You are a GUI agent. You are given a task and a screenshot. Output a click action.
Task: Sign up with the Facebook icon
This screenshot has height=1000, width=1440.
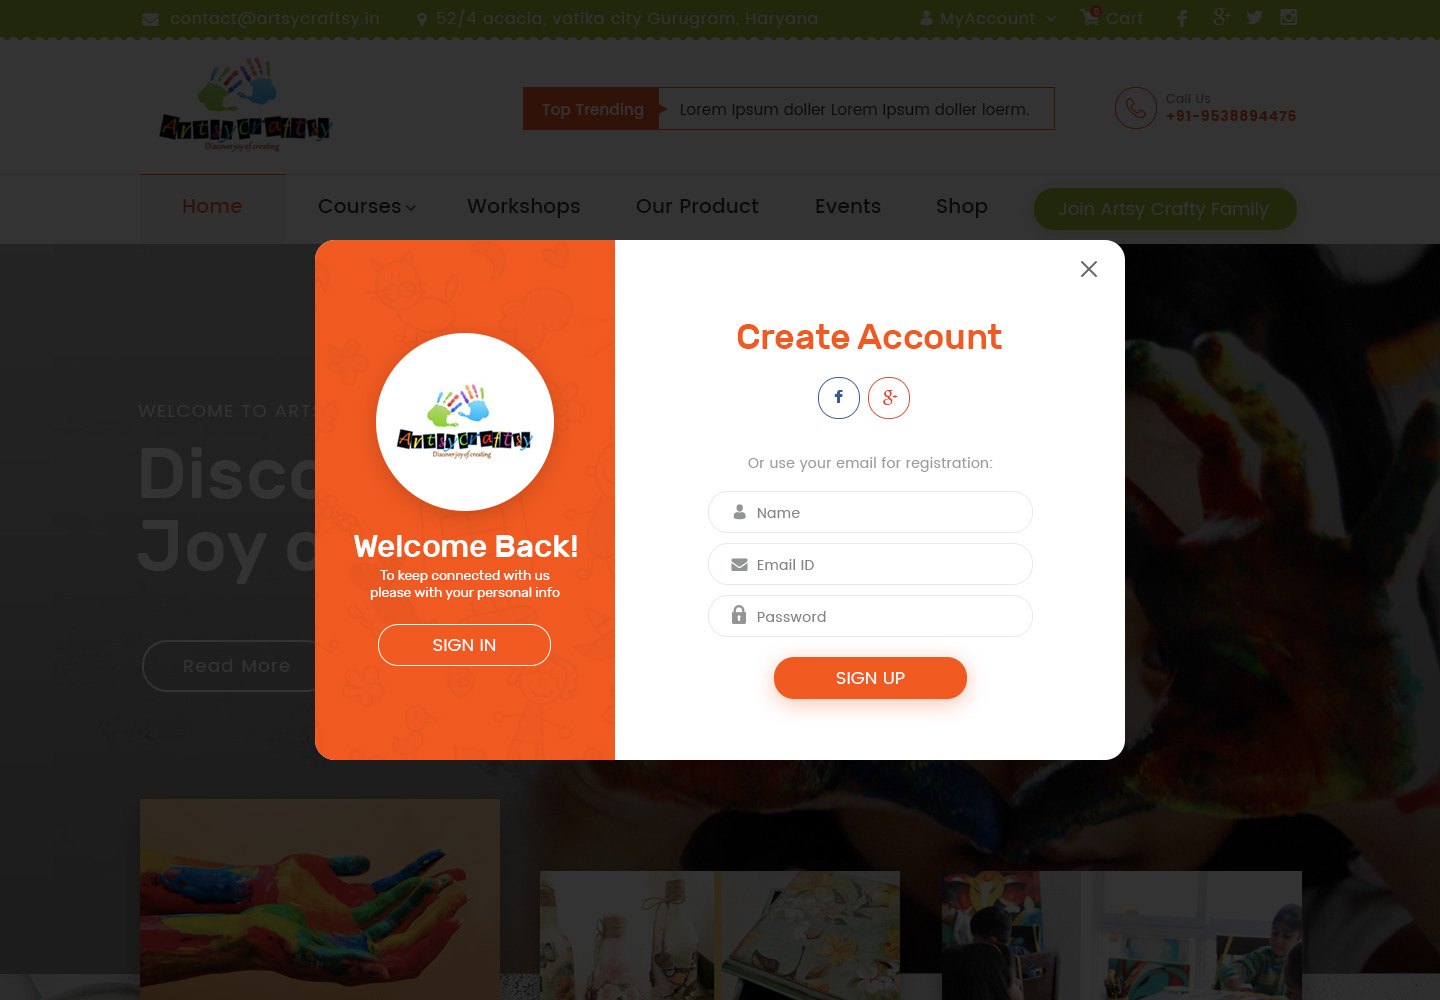pyautogui.click(x=839, y=398)
